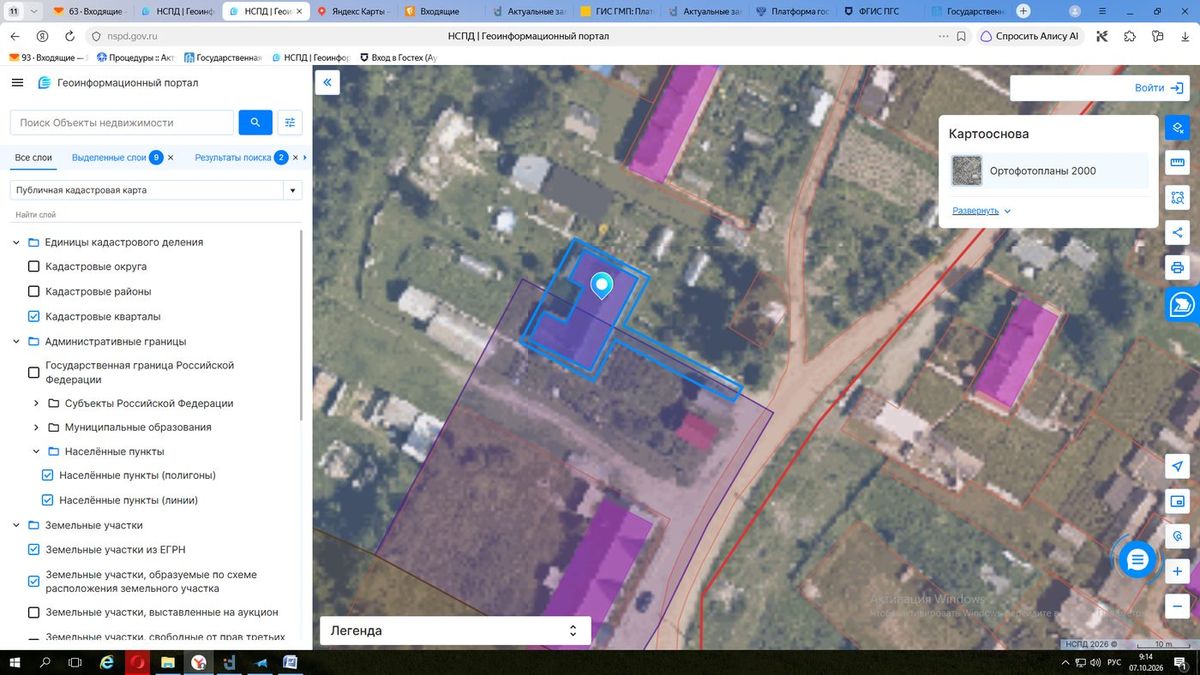Select the ruler measurement tool
Viewport: 1200px width, 675px height.
(1177, 163)
